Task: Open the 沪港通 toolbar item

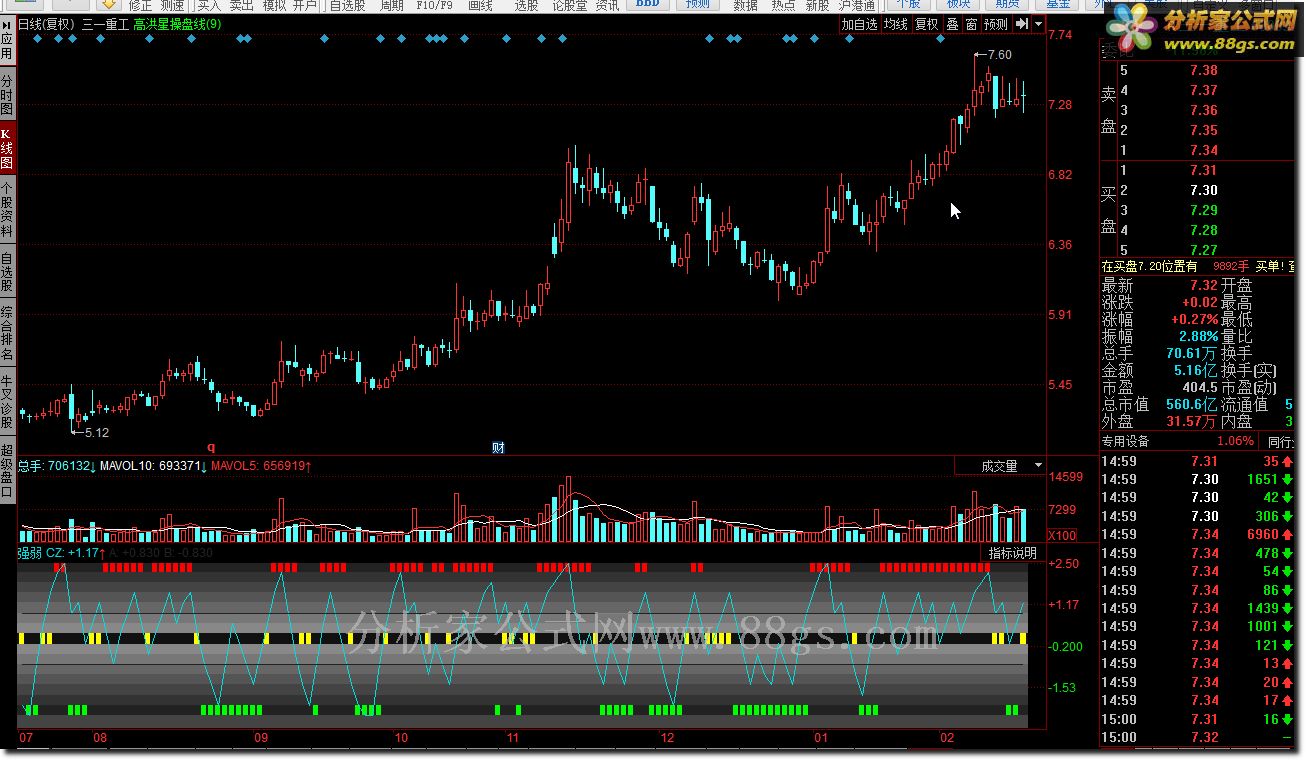Action: [856, 5]
